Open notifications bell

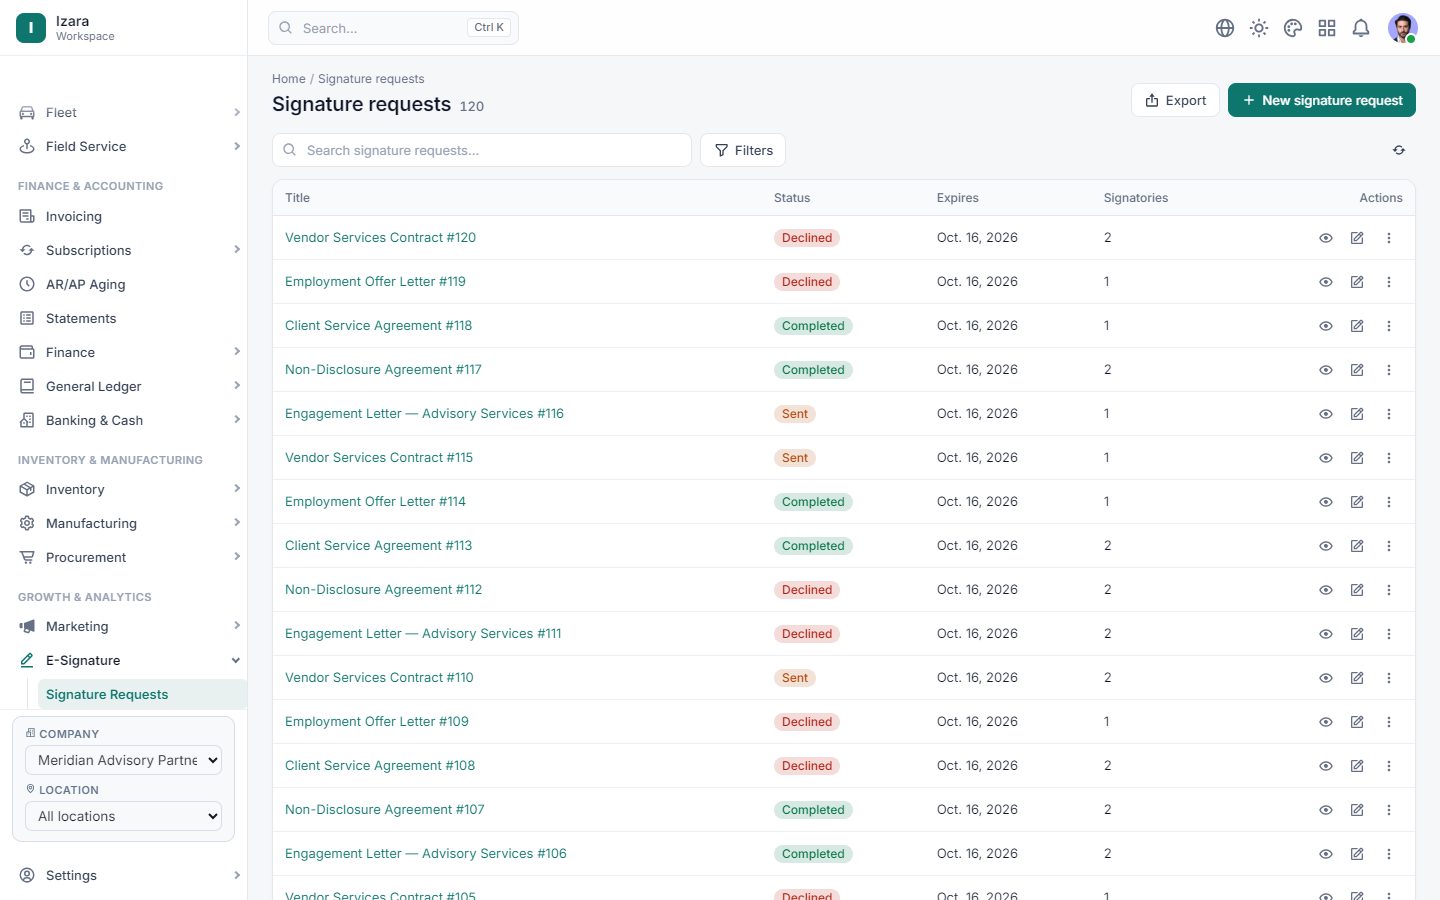[x=1361, y=28]
